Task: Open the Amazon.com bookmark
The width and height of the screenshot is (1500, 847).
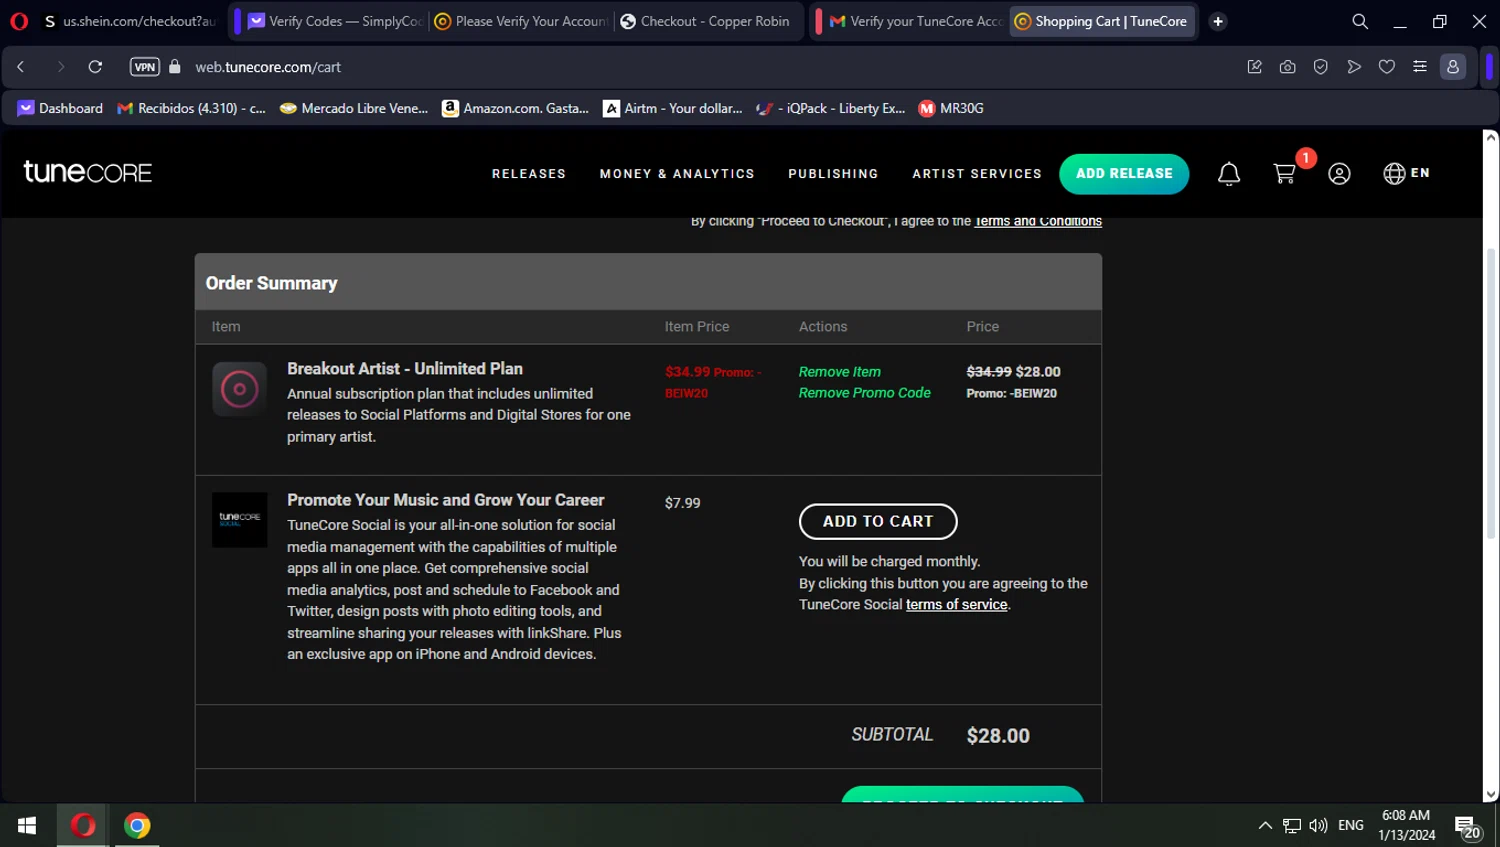Action: 516,108
